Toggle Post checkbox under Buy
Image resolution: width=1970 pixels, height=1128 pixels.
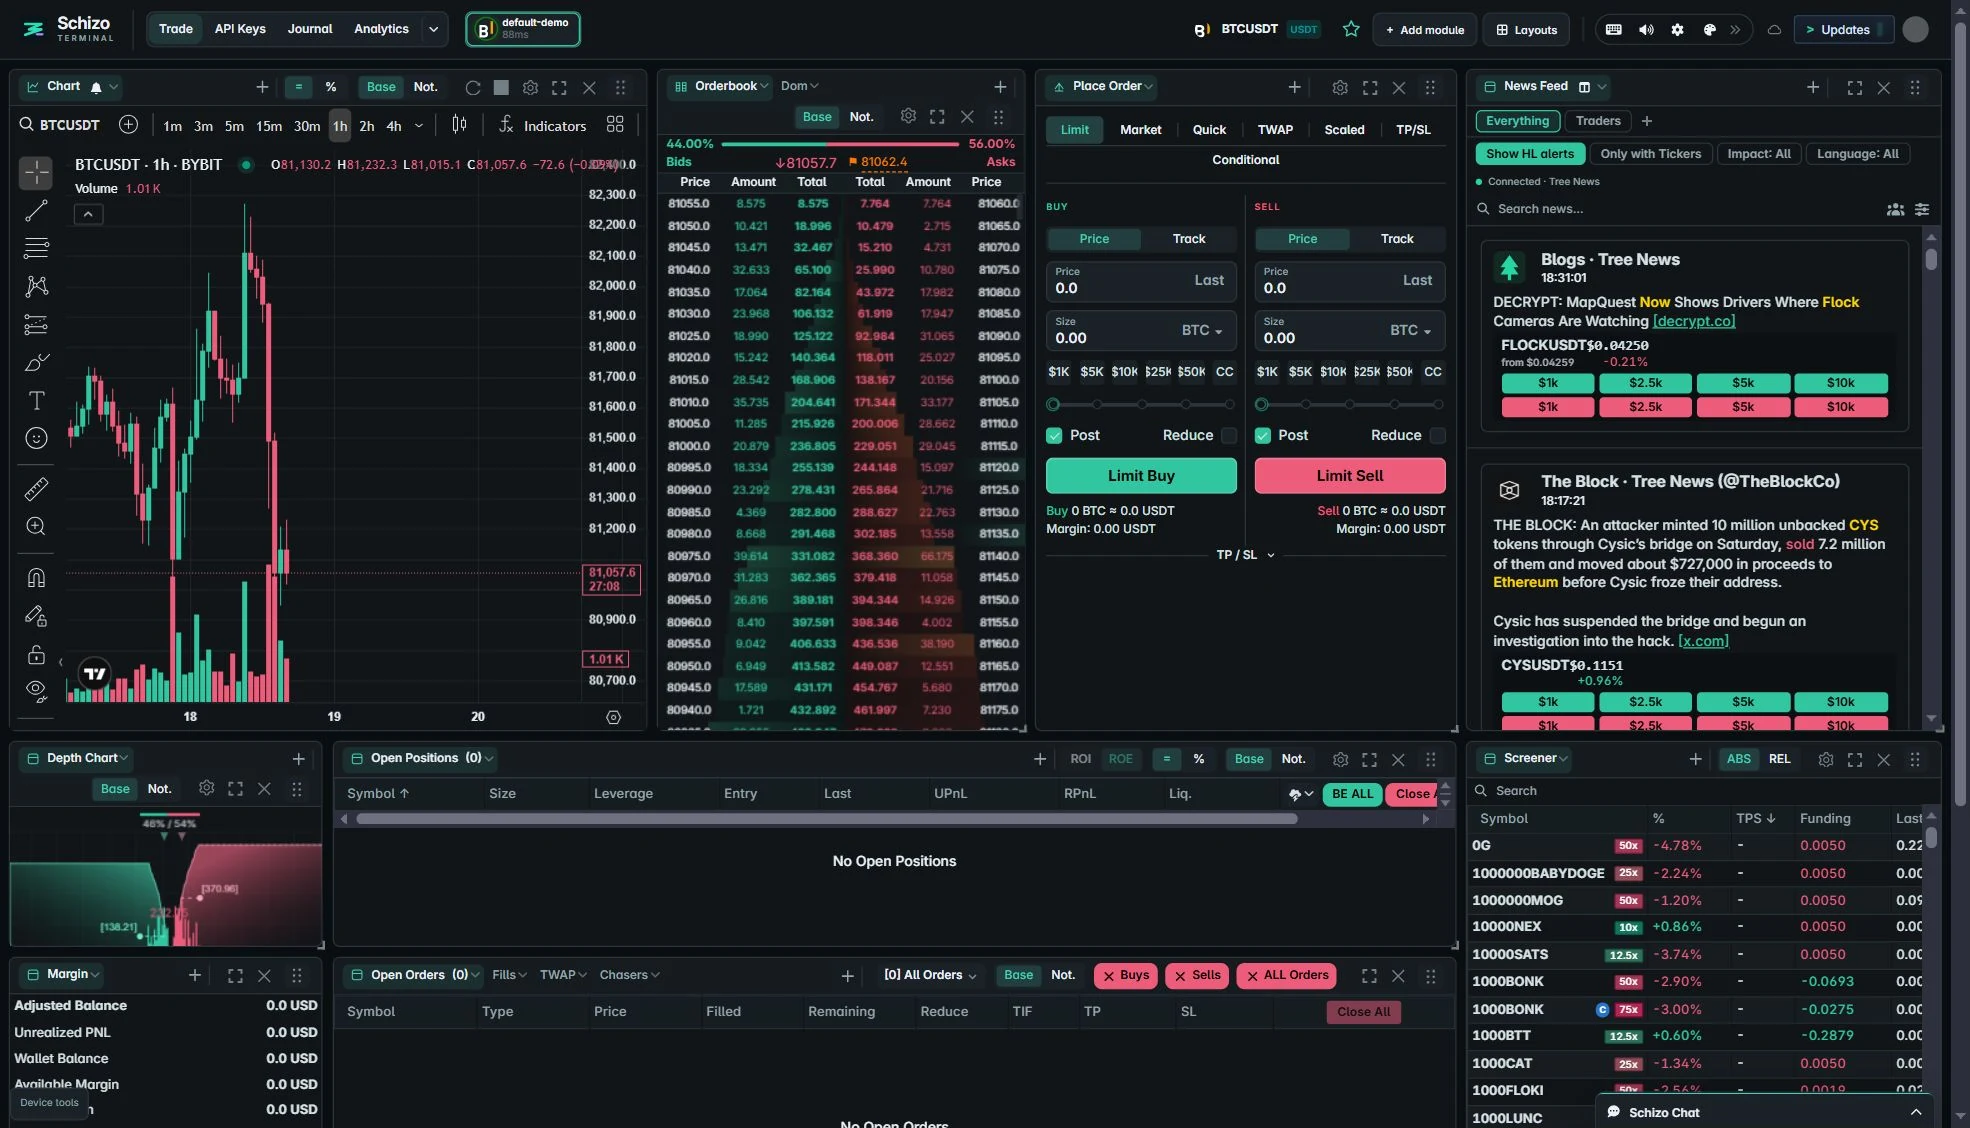[1054, 435]
